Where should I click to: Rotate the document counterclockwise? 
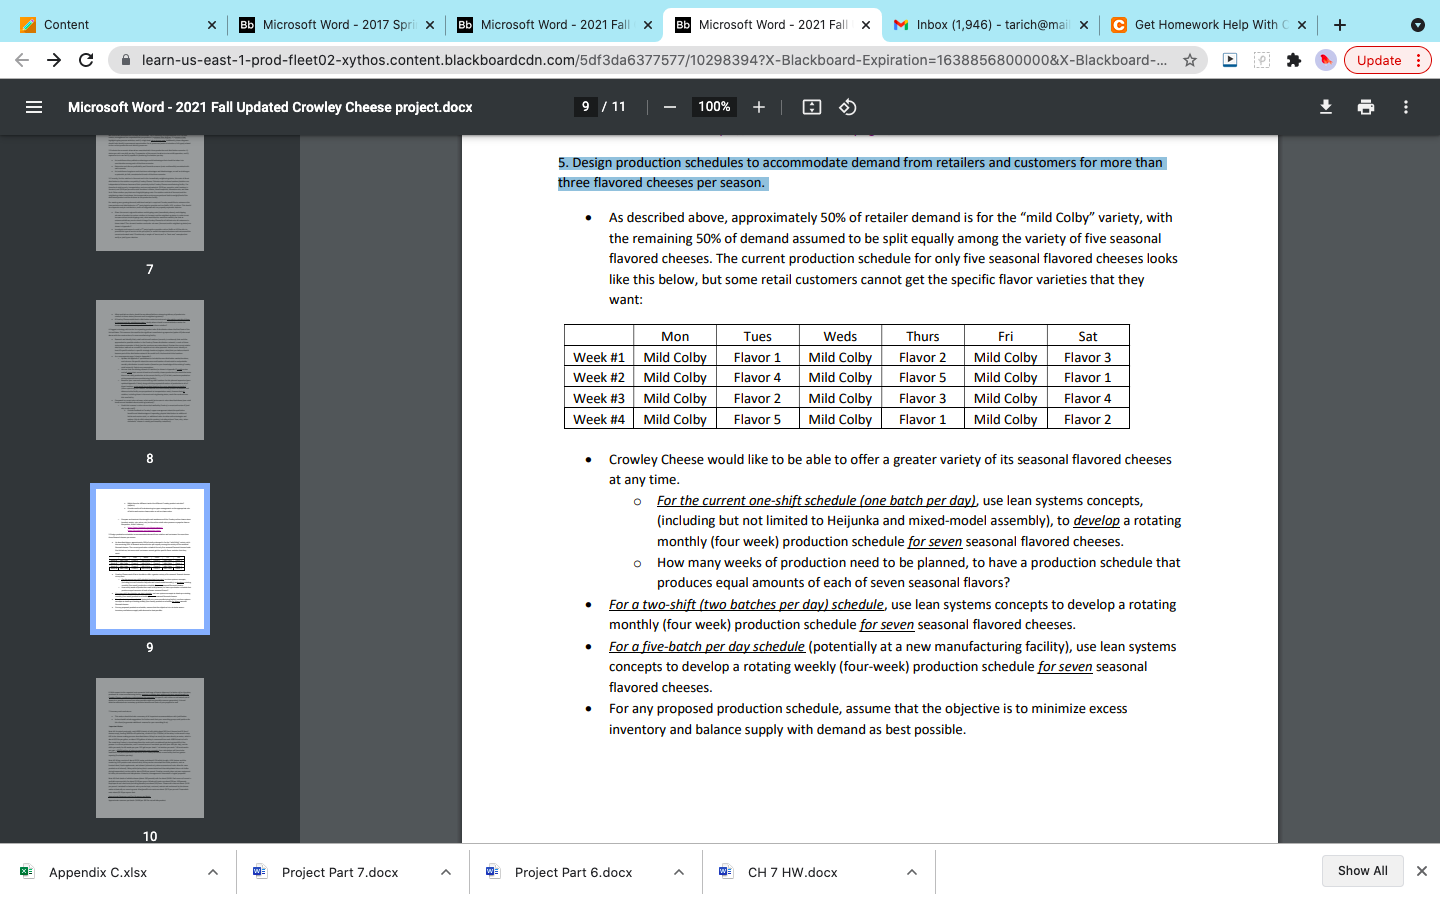pos(848,107)
